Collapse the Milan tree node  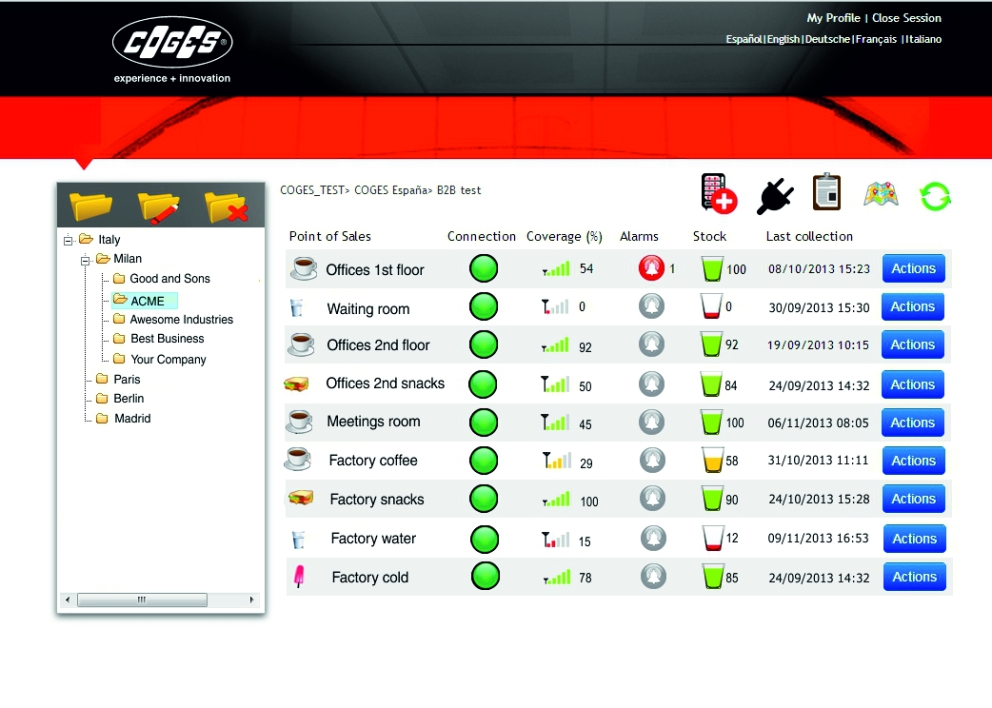(x=85, y=260)
